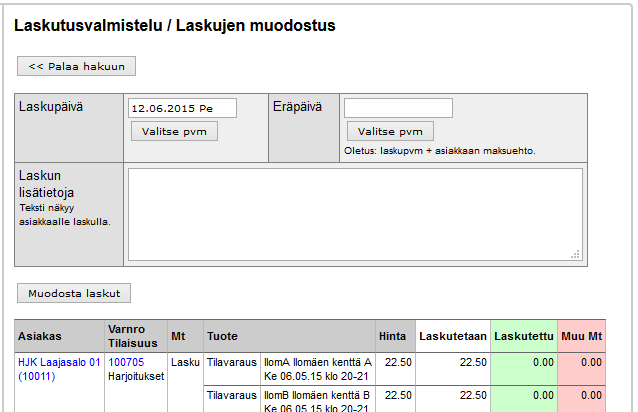The height and width of the screenshot is (412, 638).
Task: Select the pink Muu Mt column header
Action: pyautogui.click(x=581, y=336)
